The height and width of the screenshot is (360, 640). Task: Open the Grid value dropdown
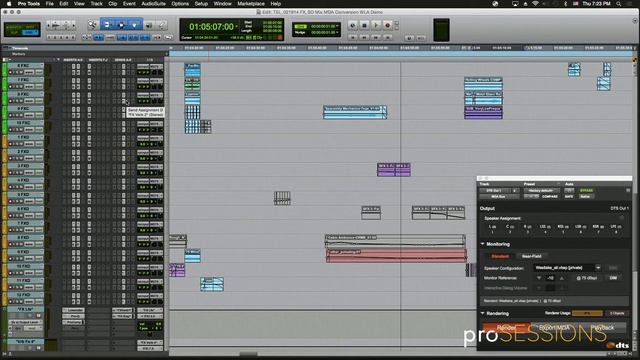coord(337,26)
